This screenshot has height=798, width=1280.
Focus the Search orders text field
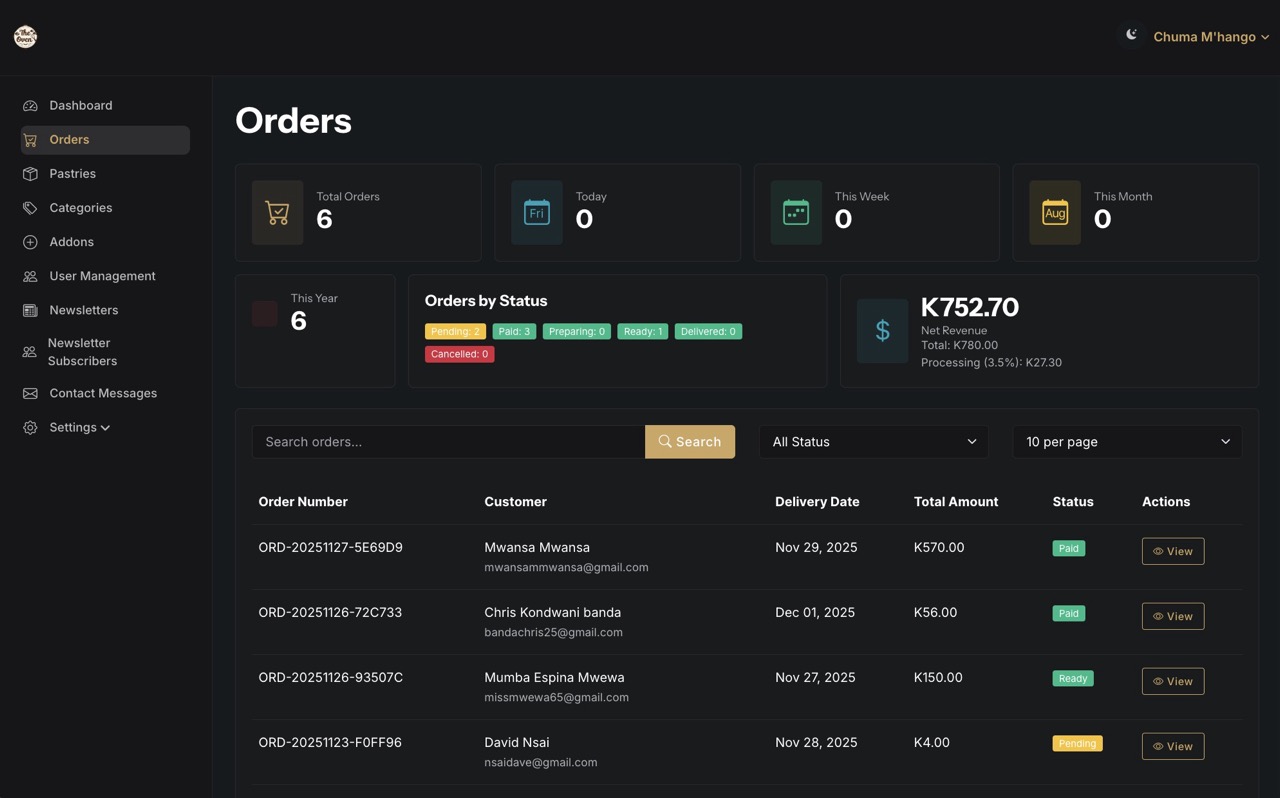click(448, 442)
